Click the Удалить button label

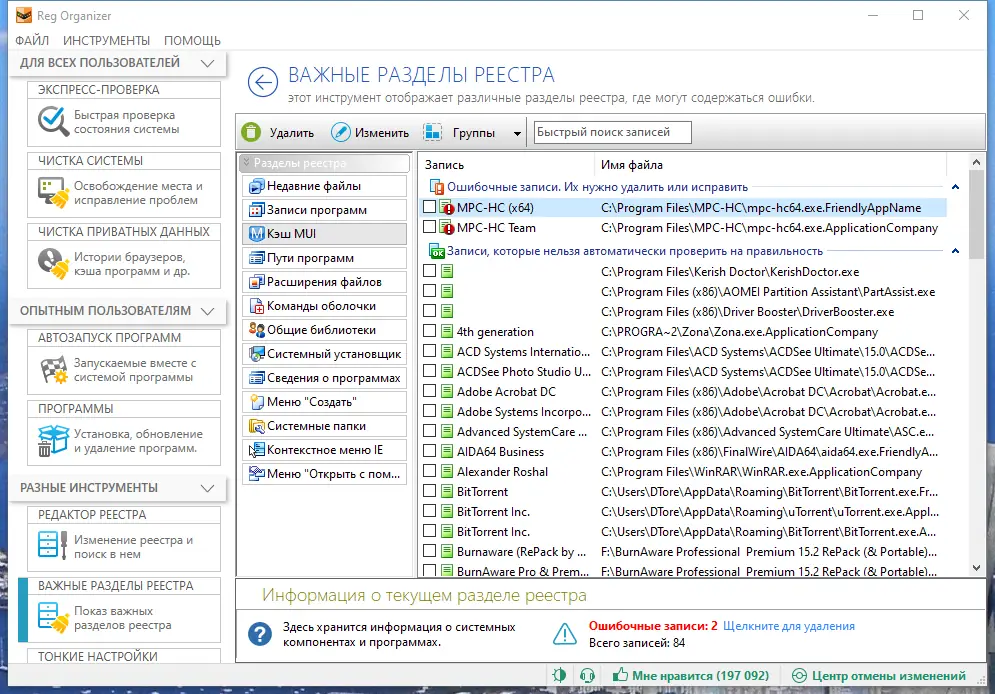tap(291, 133)
